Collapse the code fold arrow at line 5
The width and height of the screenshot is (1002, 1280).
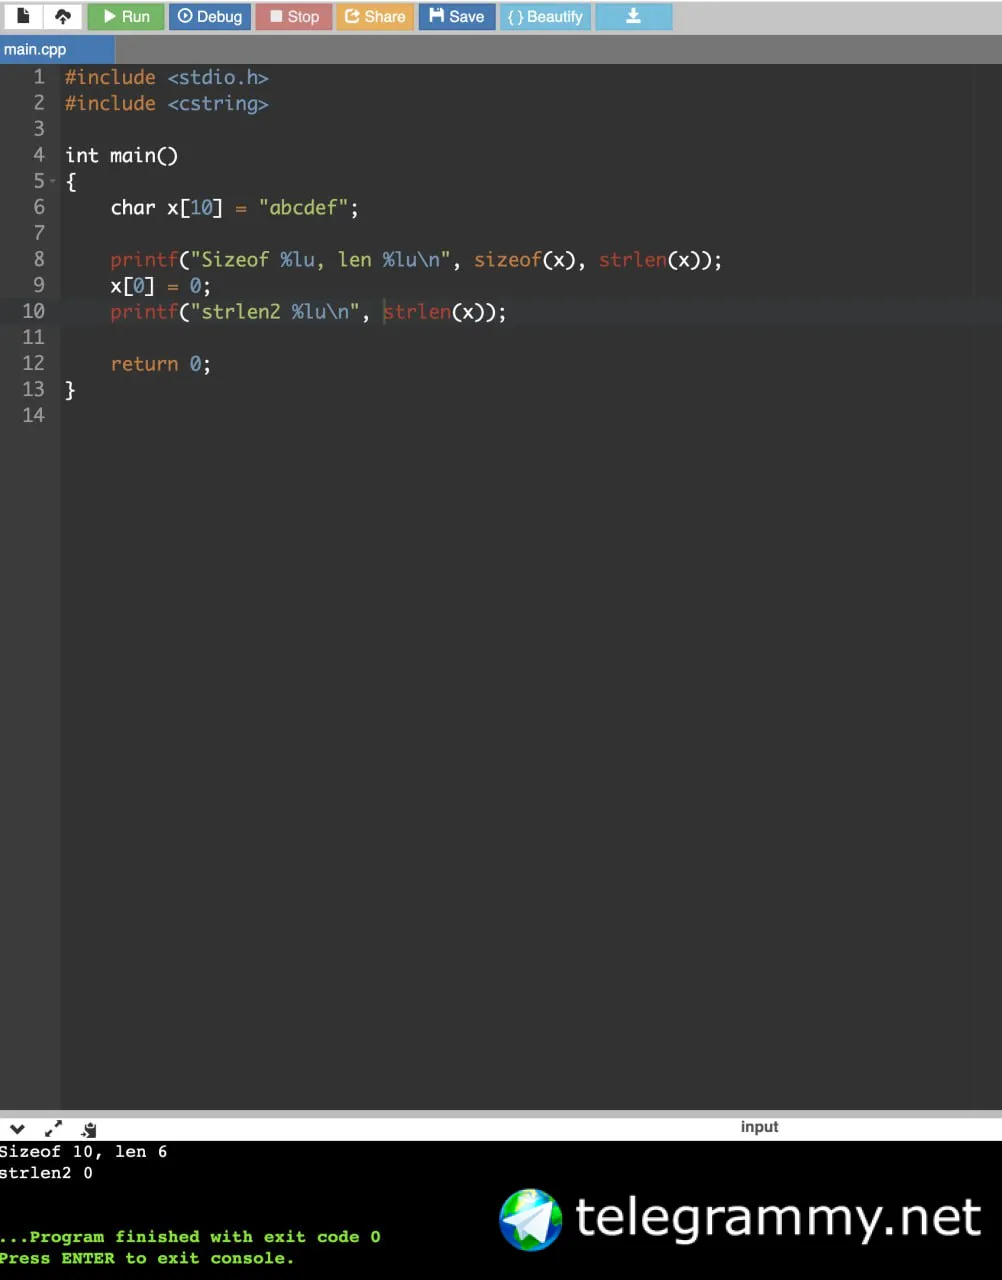(53, 181)
